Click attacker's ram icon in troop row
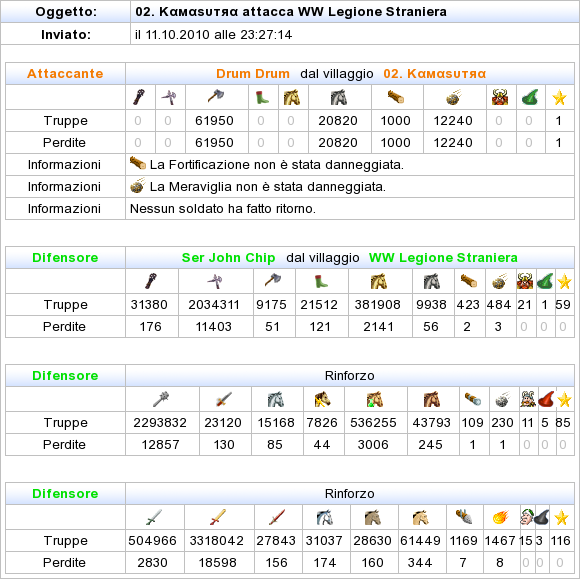This screenshot has width=580, height=579. click(396, 97)
